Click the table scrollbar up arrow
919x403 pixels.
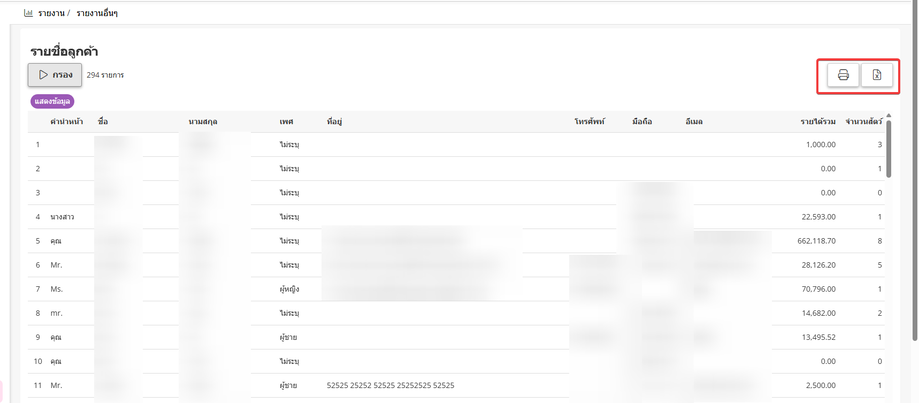(x=889, y=115)
